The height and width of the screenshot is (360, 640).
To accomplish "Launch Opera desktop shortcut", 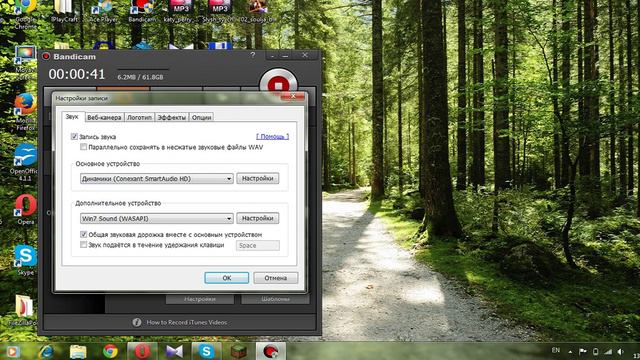I will click(25, 209).
